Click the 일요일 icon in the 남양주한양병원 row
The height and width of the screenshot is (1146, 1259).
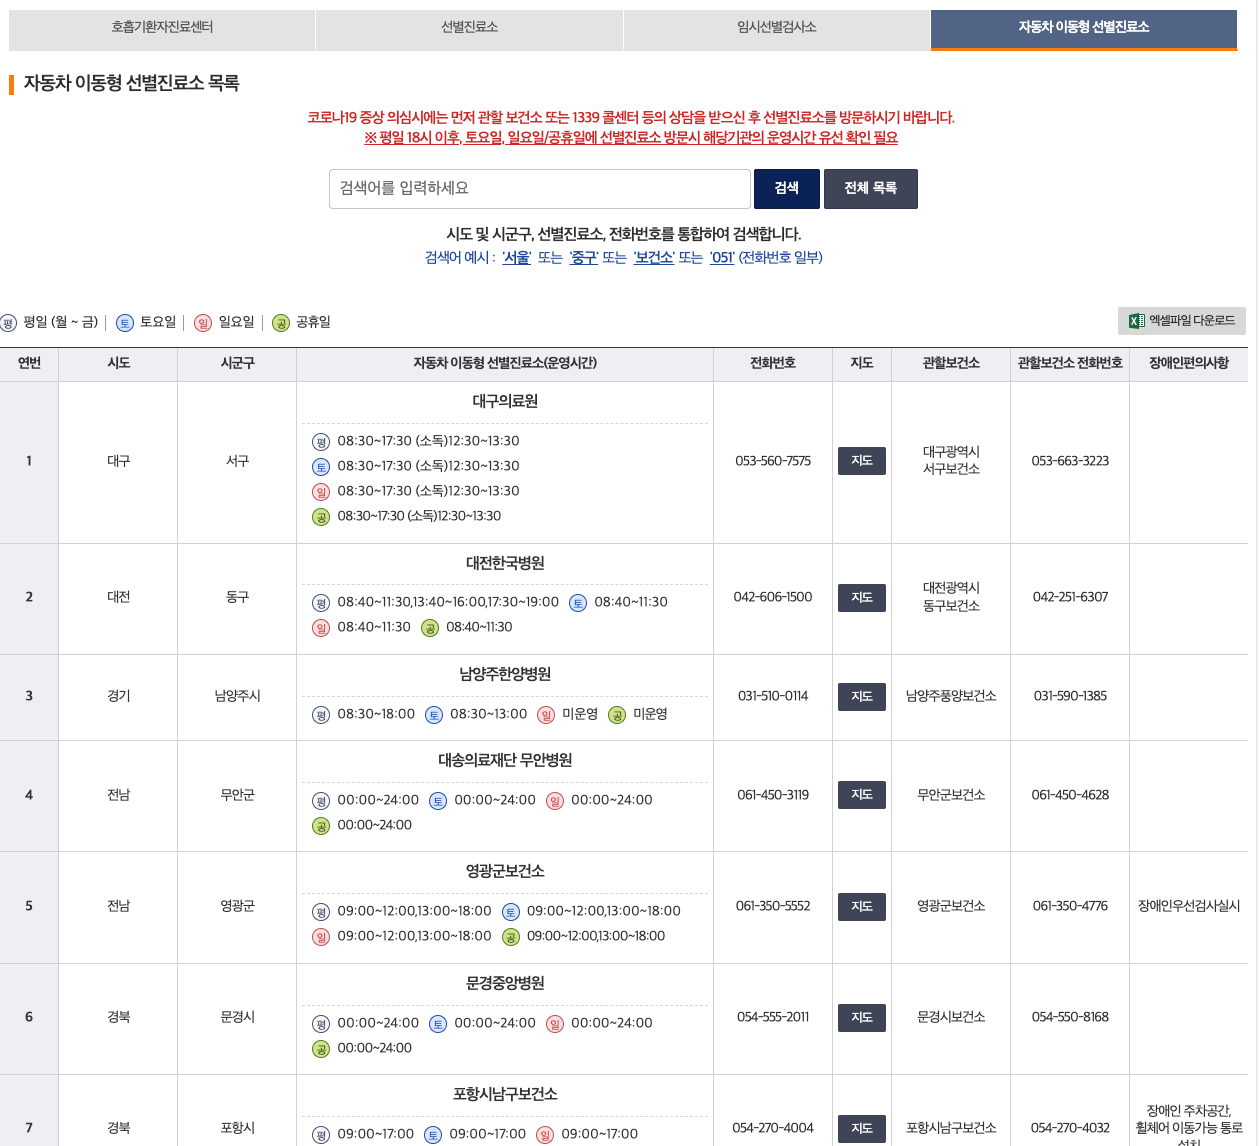[546, 715]
